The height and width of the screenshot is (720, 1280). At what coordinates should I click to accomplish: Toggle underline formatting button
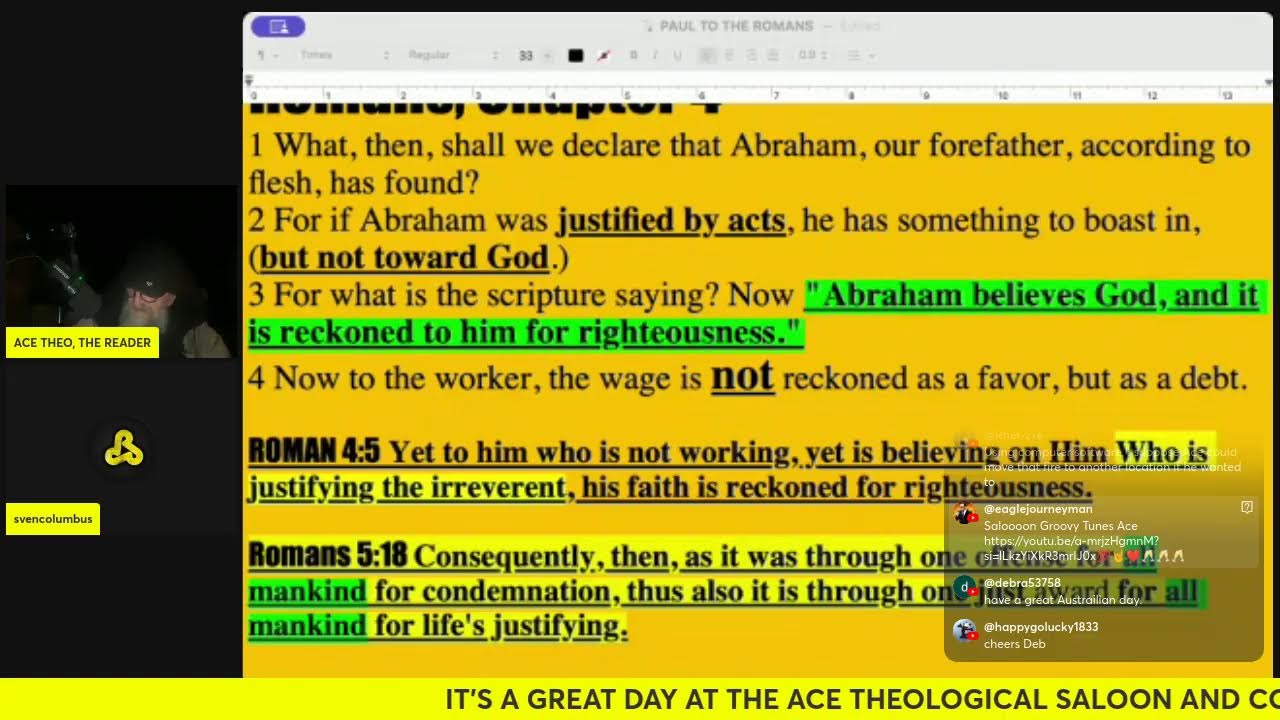[677, 55]
